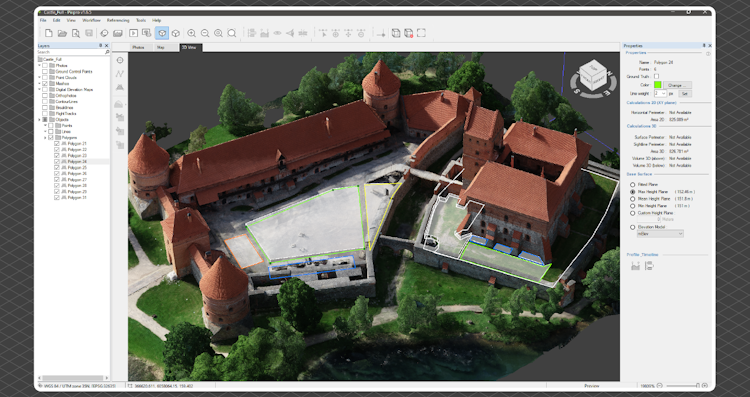Click the Change color button
This screenshot has height=397, width=750.
(x=677, y=85)
